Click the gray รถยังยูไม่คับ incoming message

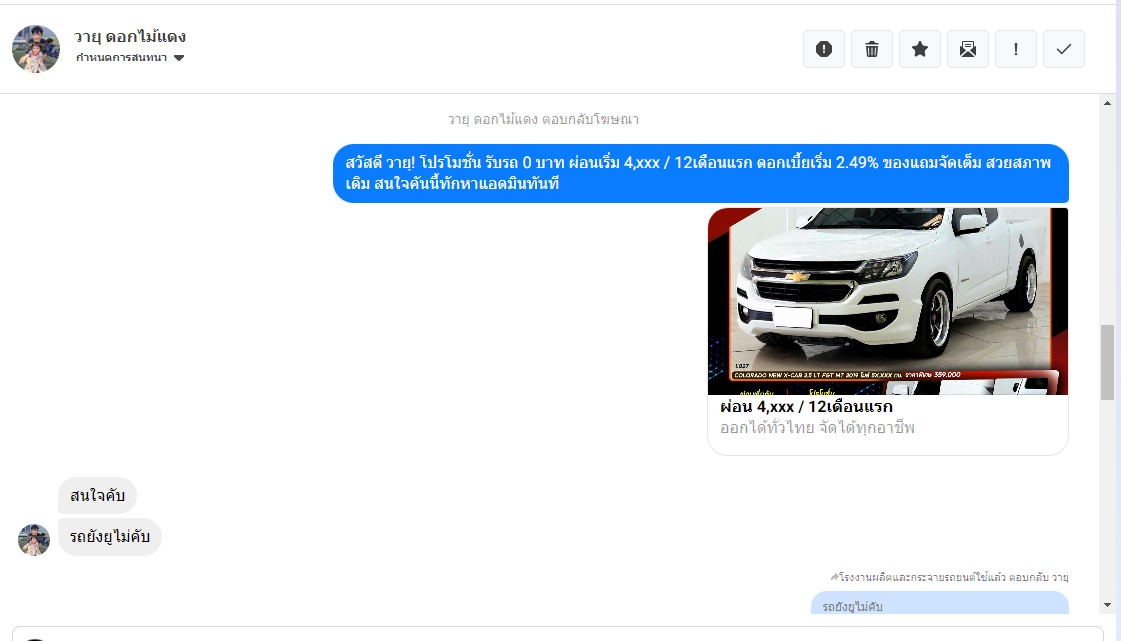pyautogui.click(x=110, y=537)
